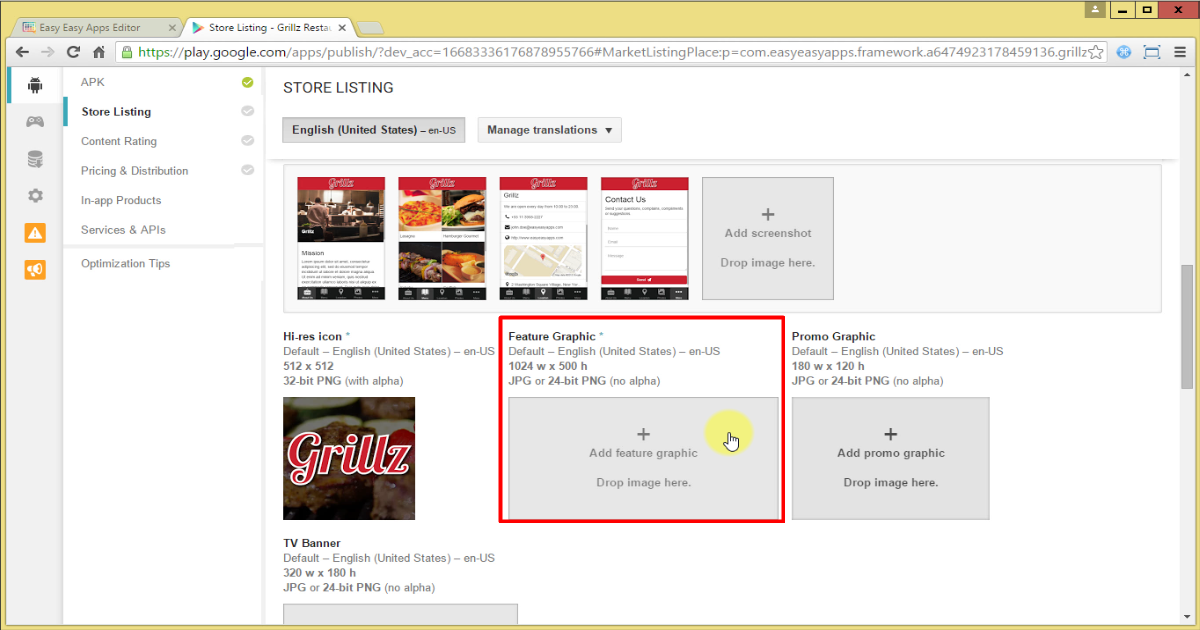Bookmark this page with the star icon

pyautogui.click(x=1094, y=51)
